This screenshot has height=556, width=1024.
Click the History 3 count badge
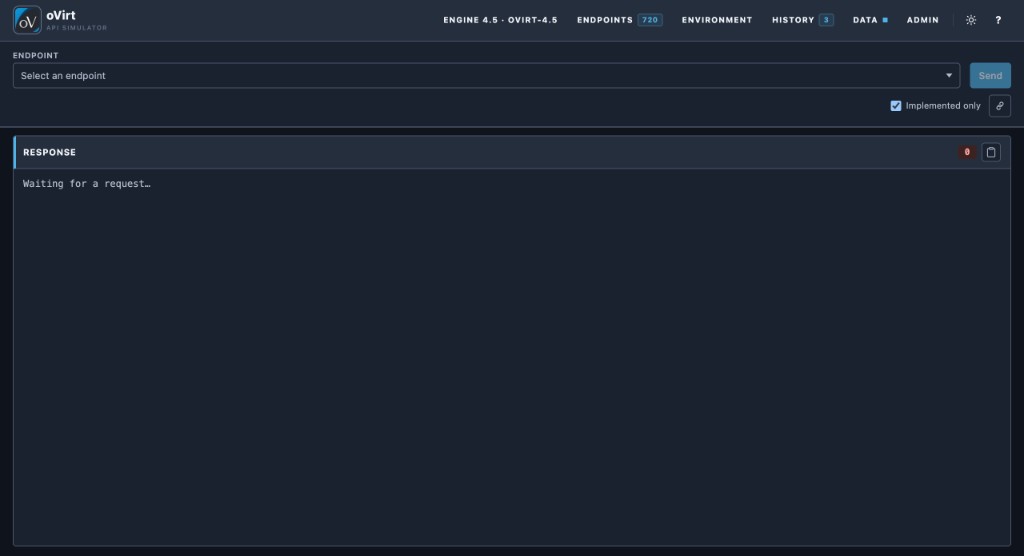826,20
